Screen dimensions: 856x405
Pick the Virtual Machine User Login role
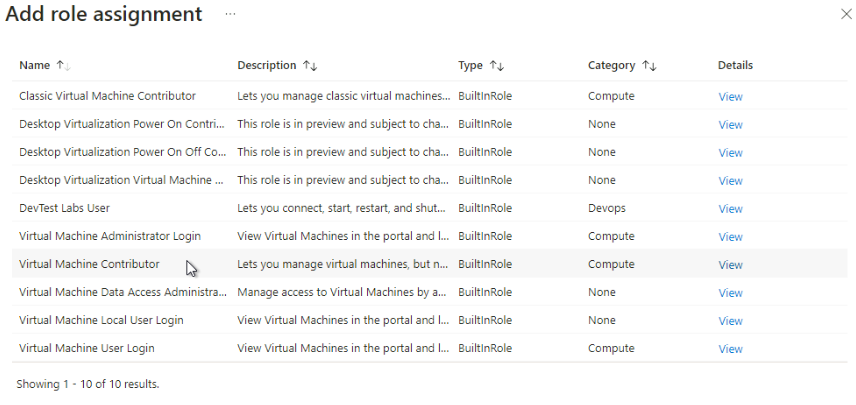point(87,348)
